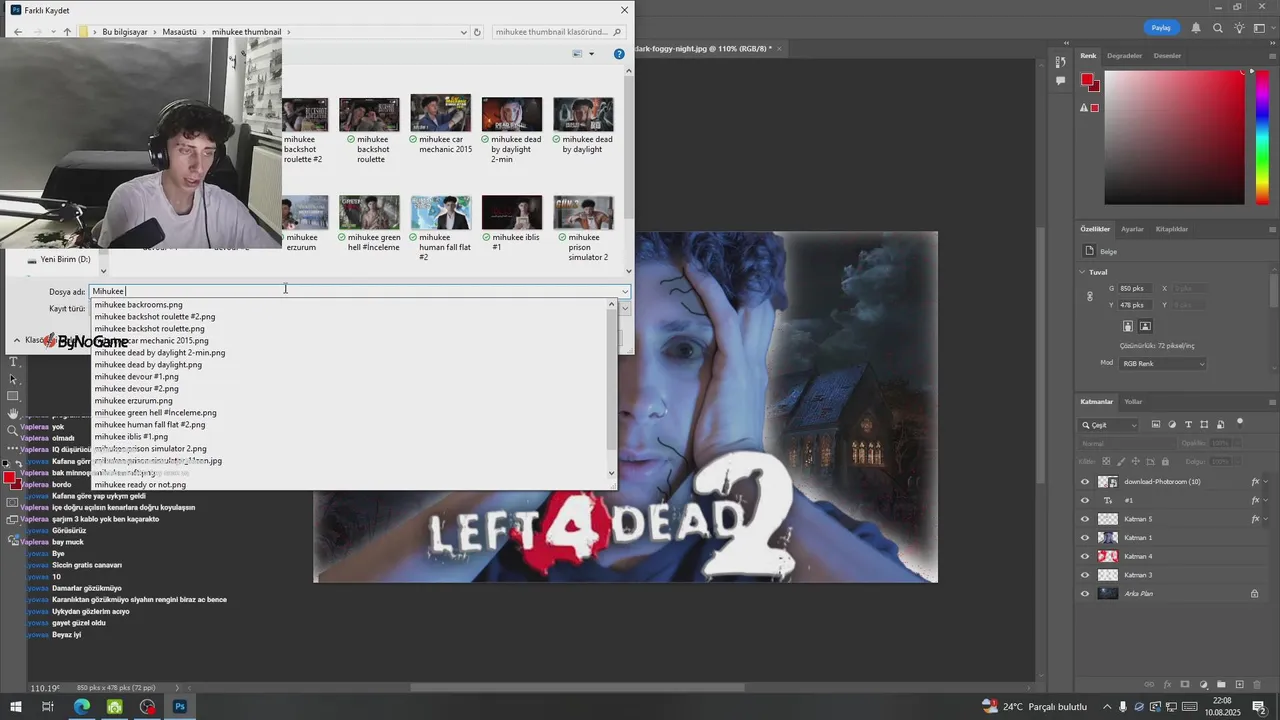Open Photoshop search magnifier icon
The width and height of the screenshot is (1280, 720).
[x=1219, y=28]
